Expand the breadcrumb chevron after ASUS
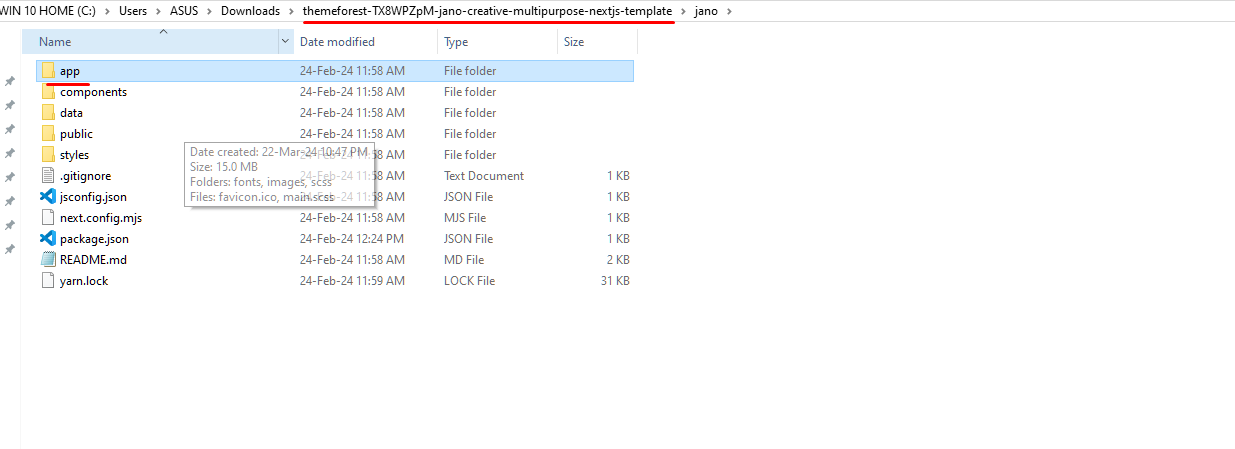Screen dimensions: 1235x449 (210, 11)
